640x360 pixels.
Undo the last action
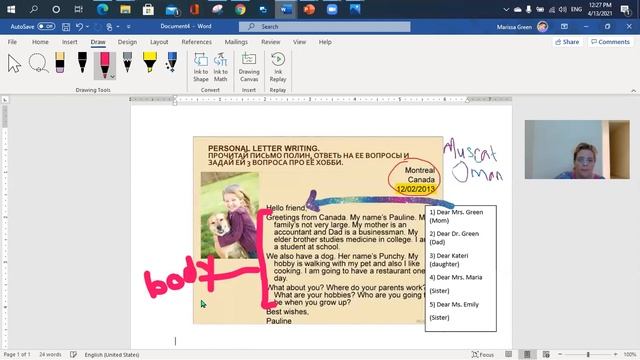pos(79,27)
